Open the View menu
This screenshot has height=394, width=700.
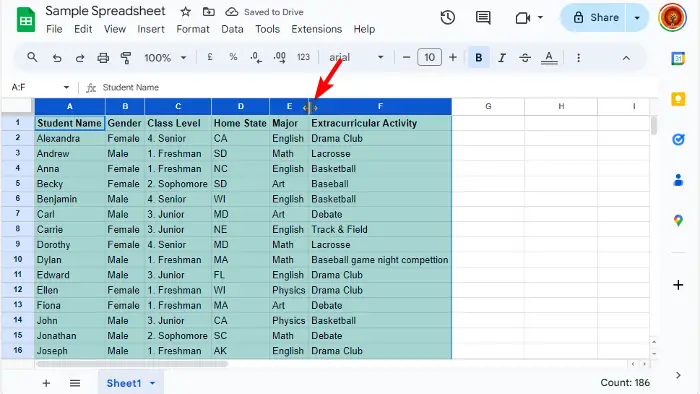[115, 29]
